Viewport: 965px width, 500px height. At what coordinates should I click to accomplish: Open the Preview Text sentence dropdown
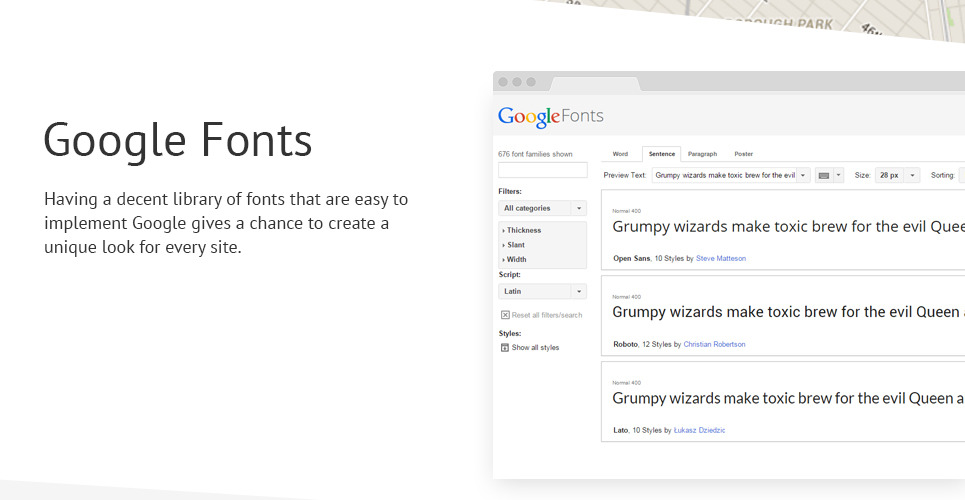coord(731,175)
